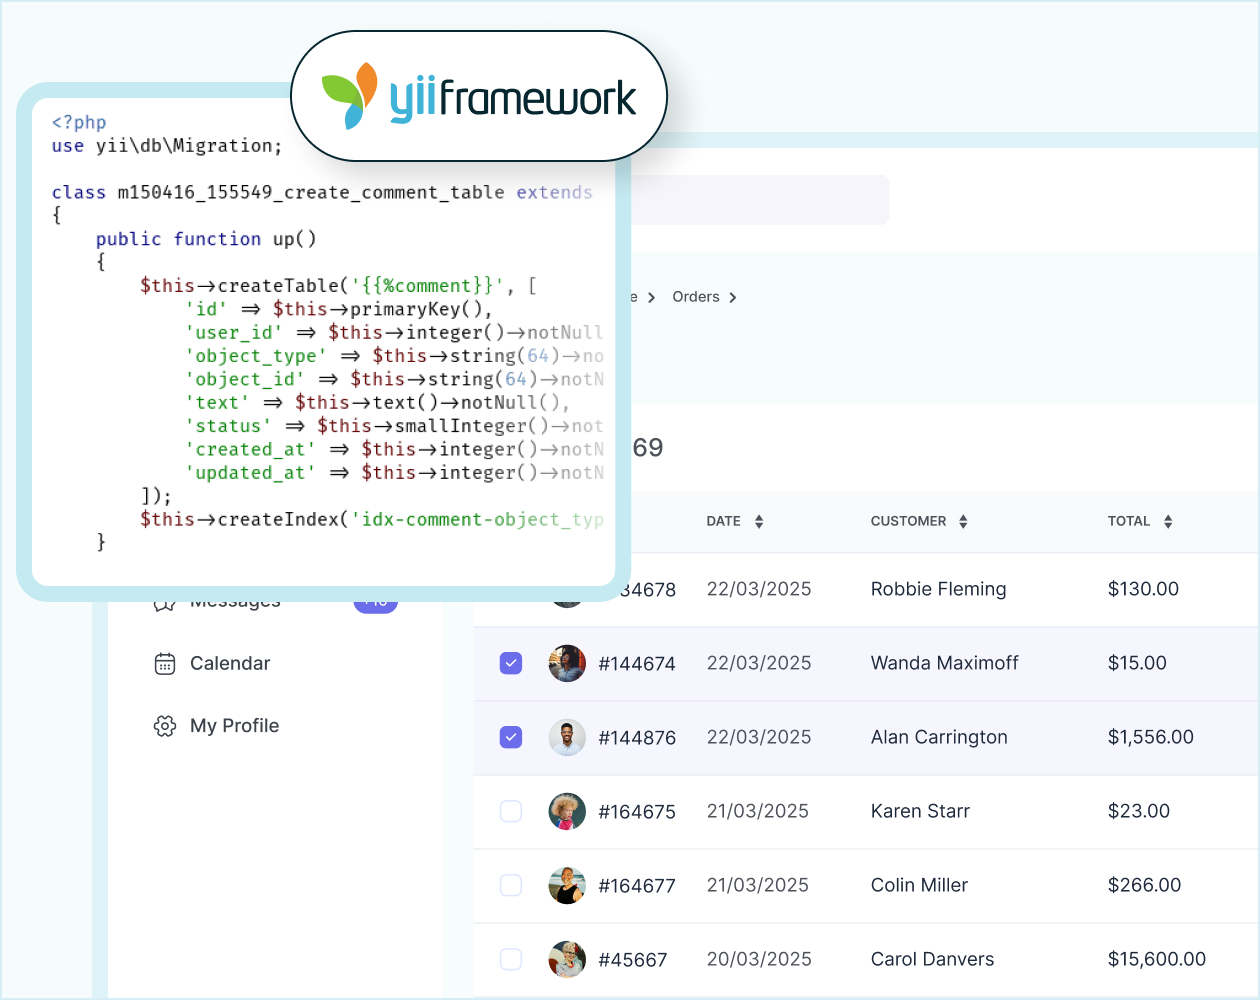
Task: Click the Yii framework logo badge
Action: click(479, 96)
